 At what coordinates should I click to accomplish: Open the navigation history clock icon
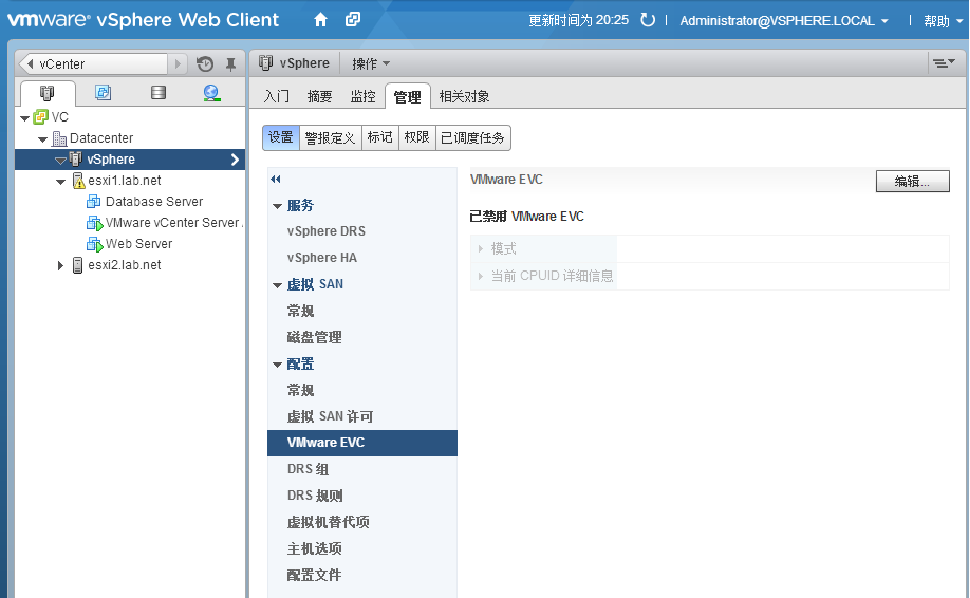(205, 64)
